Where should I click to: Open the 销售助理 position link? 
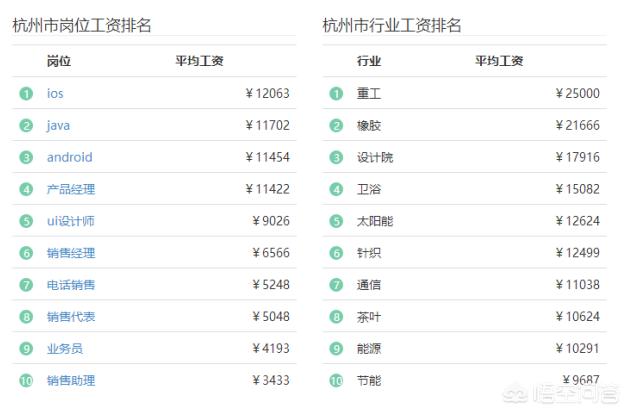point(71,380)
